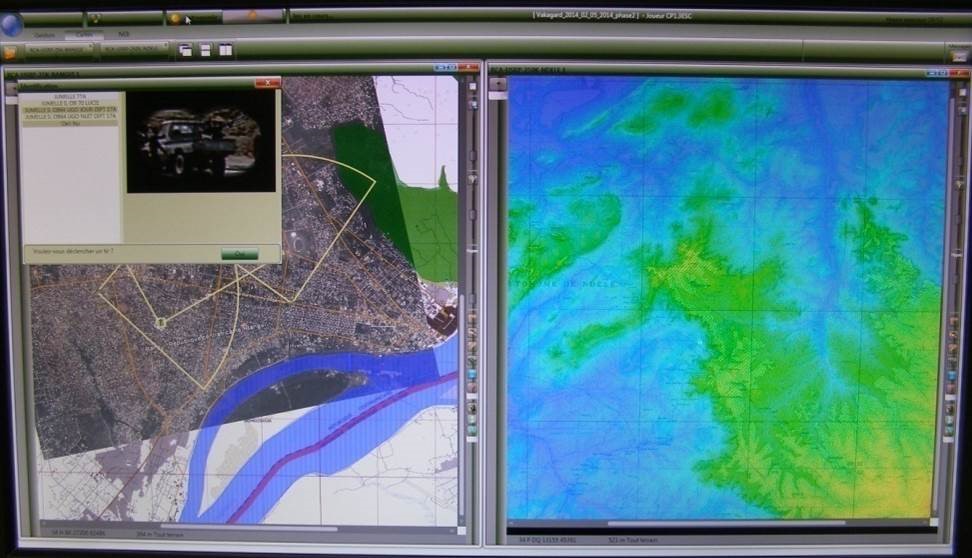Screen dimensions: 972x558
Task: Select the first JUMELLE TTA list entry
Action: point(71,96)
